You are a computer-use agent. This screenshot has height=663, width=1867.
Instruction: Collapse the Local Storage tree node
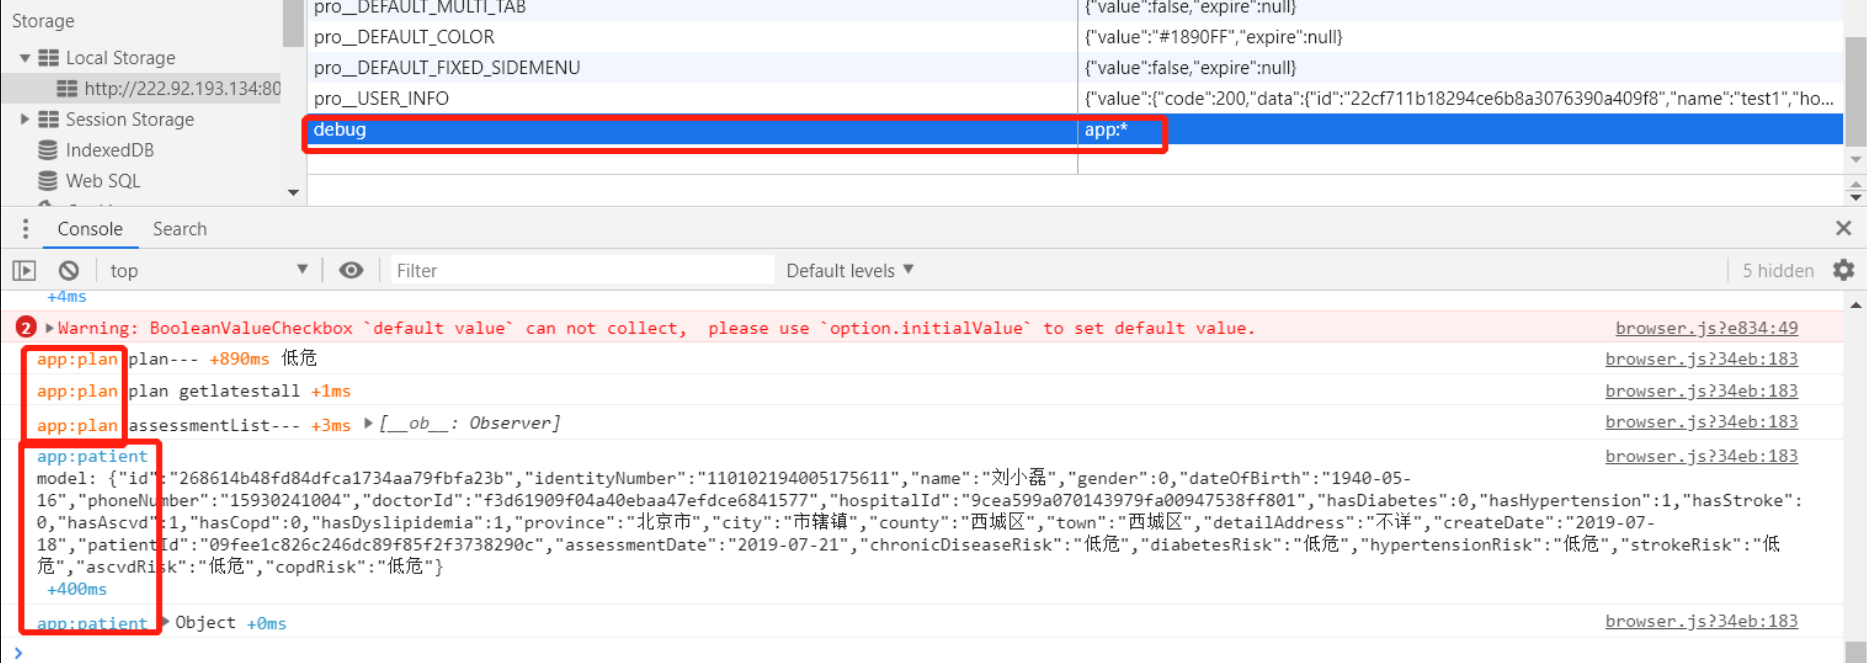tap(24, 58)
